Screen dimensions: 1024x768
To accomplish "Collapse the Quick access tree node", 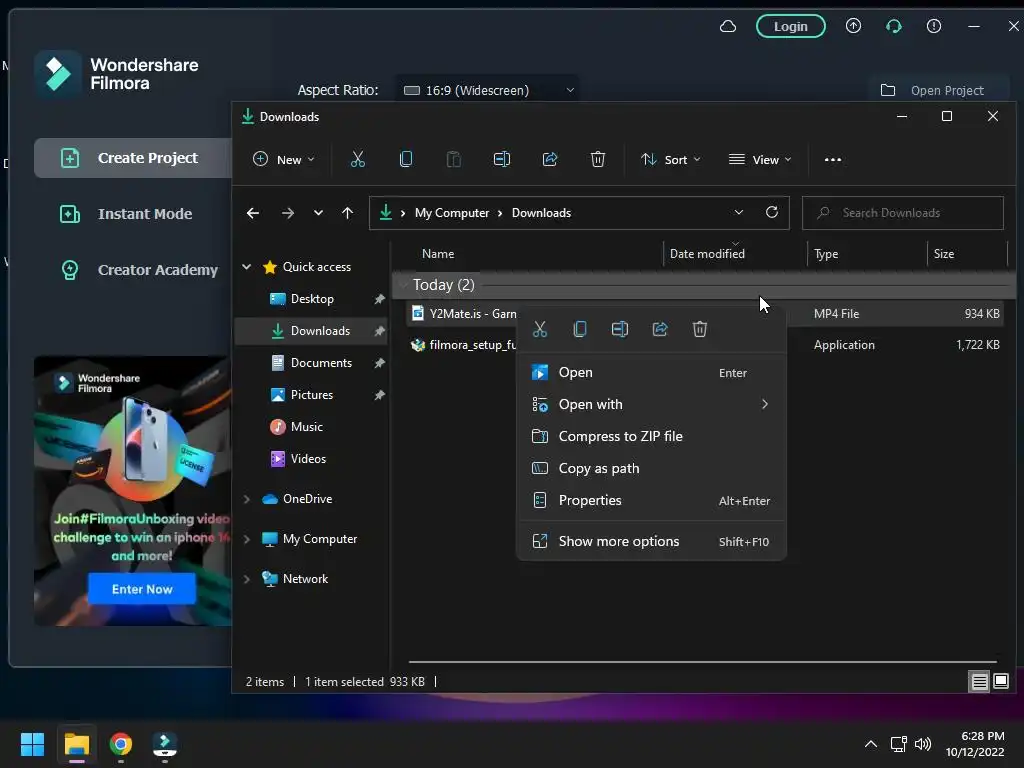I will click(247, 266).
